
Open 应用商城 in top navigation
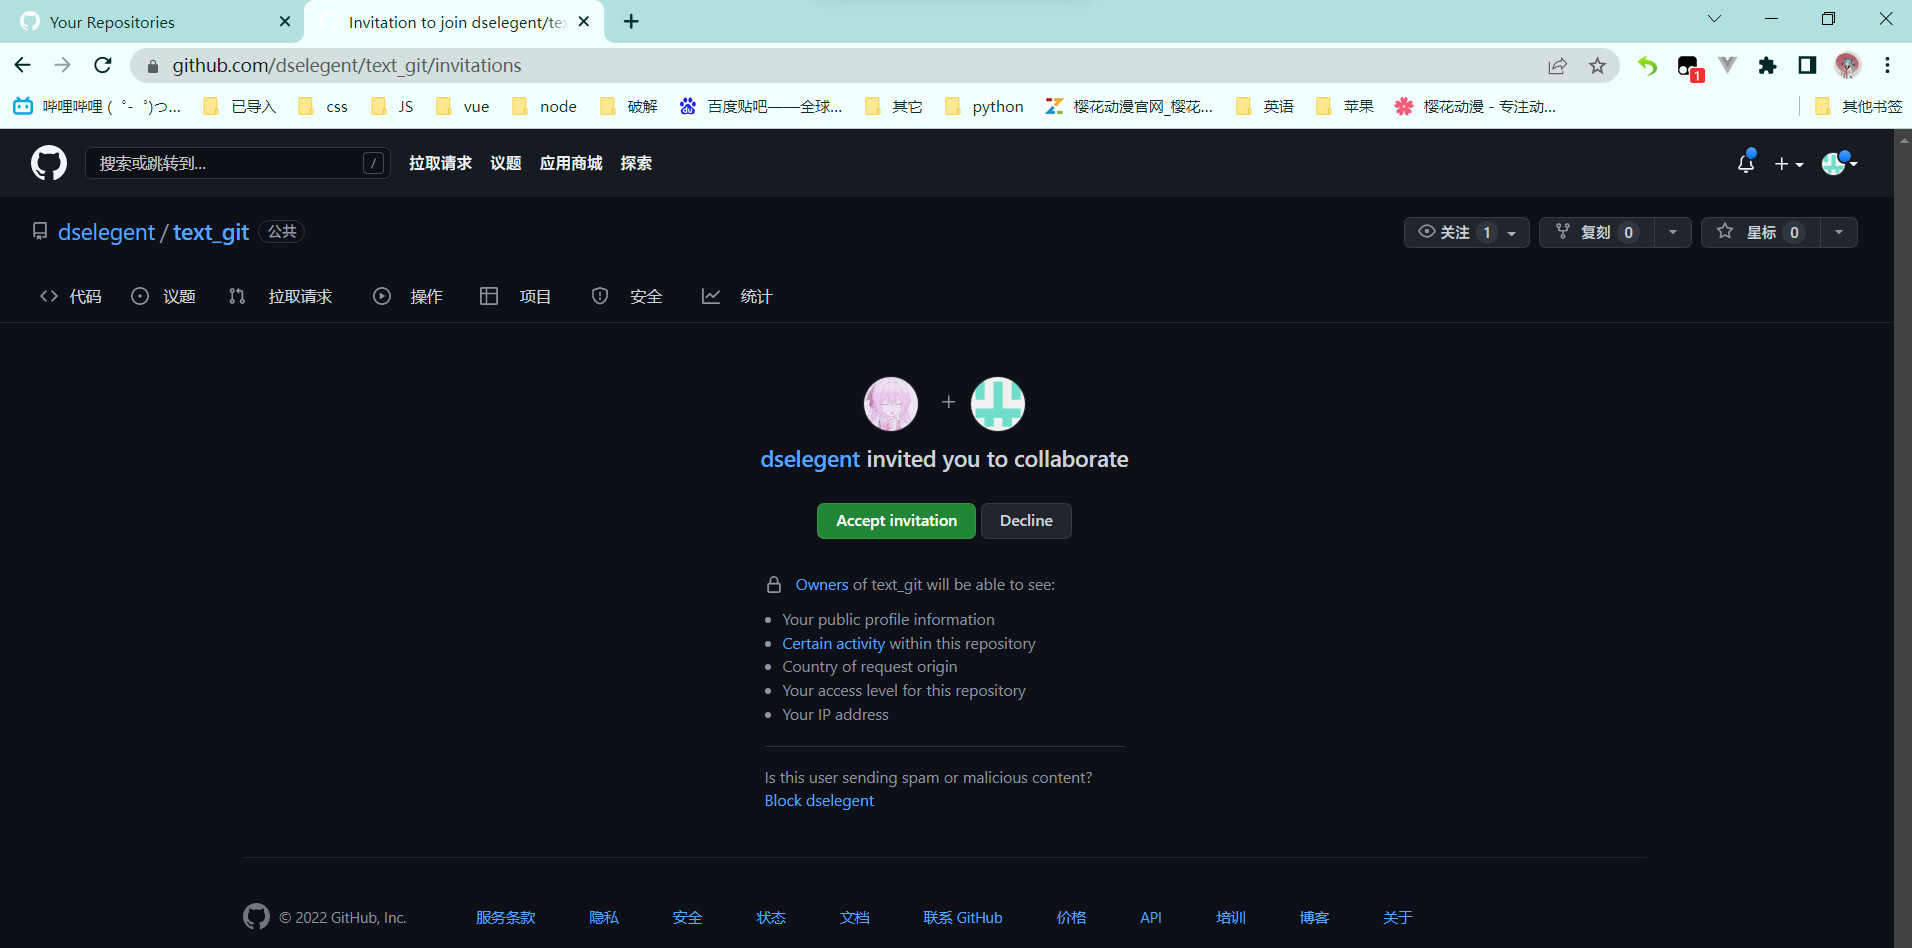pyautogui.click(x=571, y=163)
